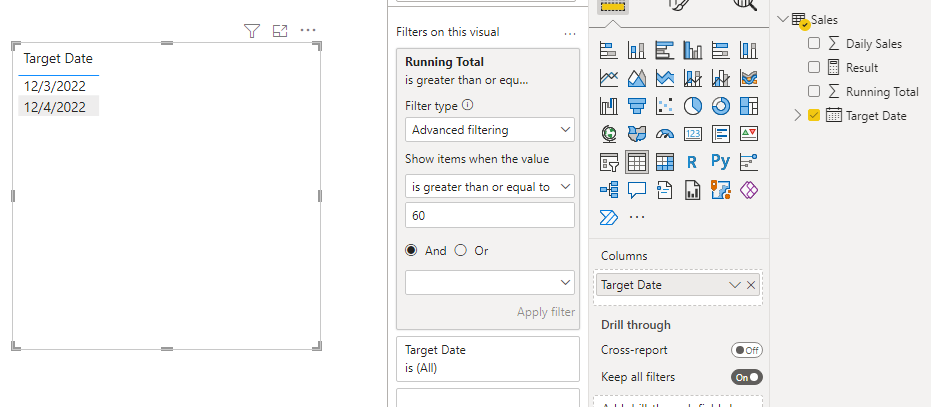Select the gauge visual
This screenshot has height=407, width=931.
point(665,134)
